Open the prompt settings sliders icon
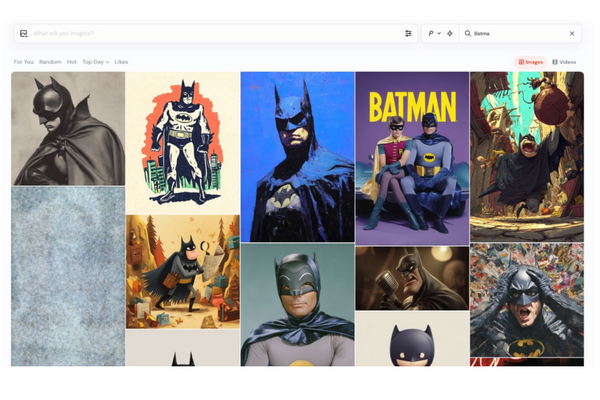This screenshot has width=600, height=400. [408, 34]
